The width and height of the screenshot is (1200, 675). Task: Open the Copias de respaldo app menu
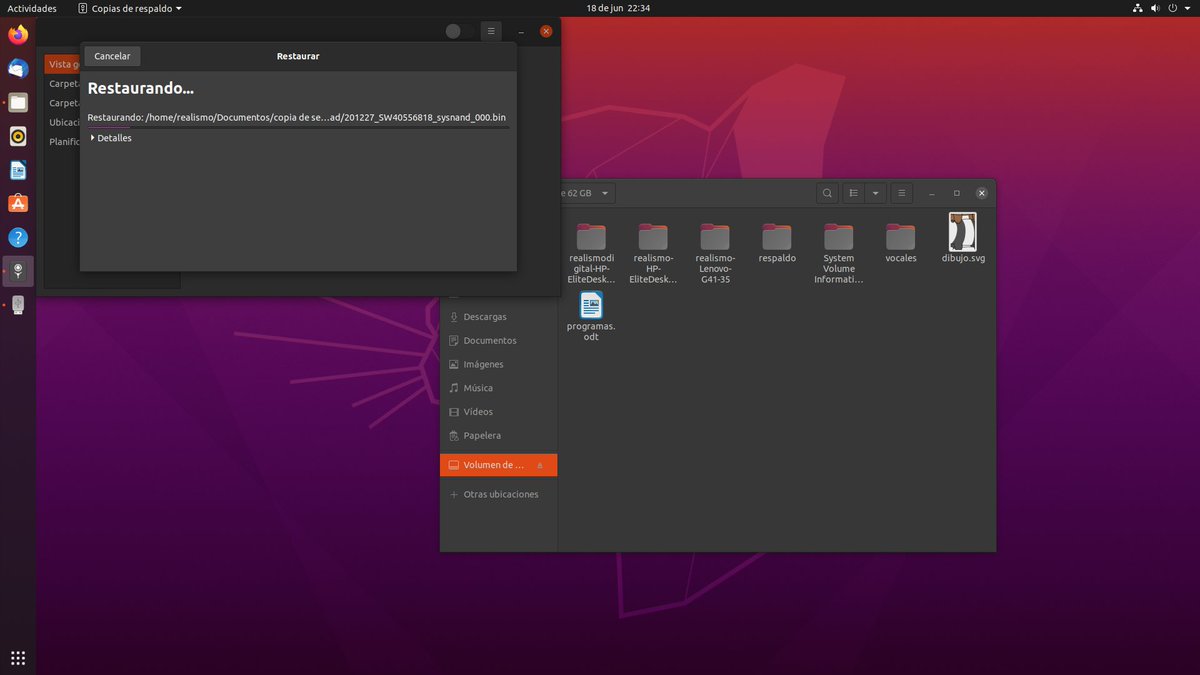pos(130,8)
